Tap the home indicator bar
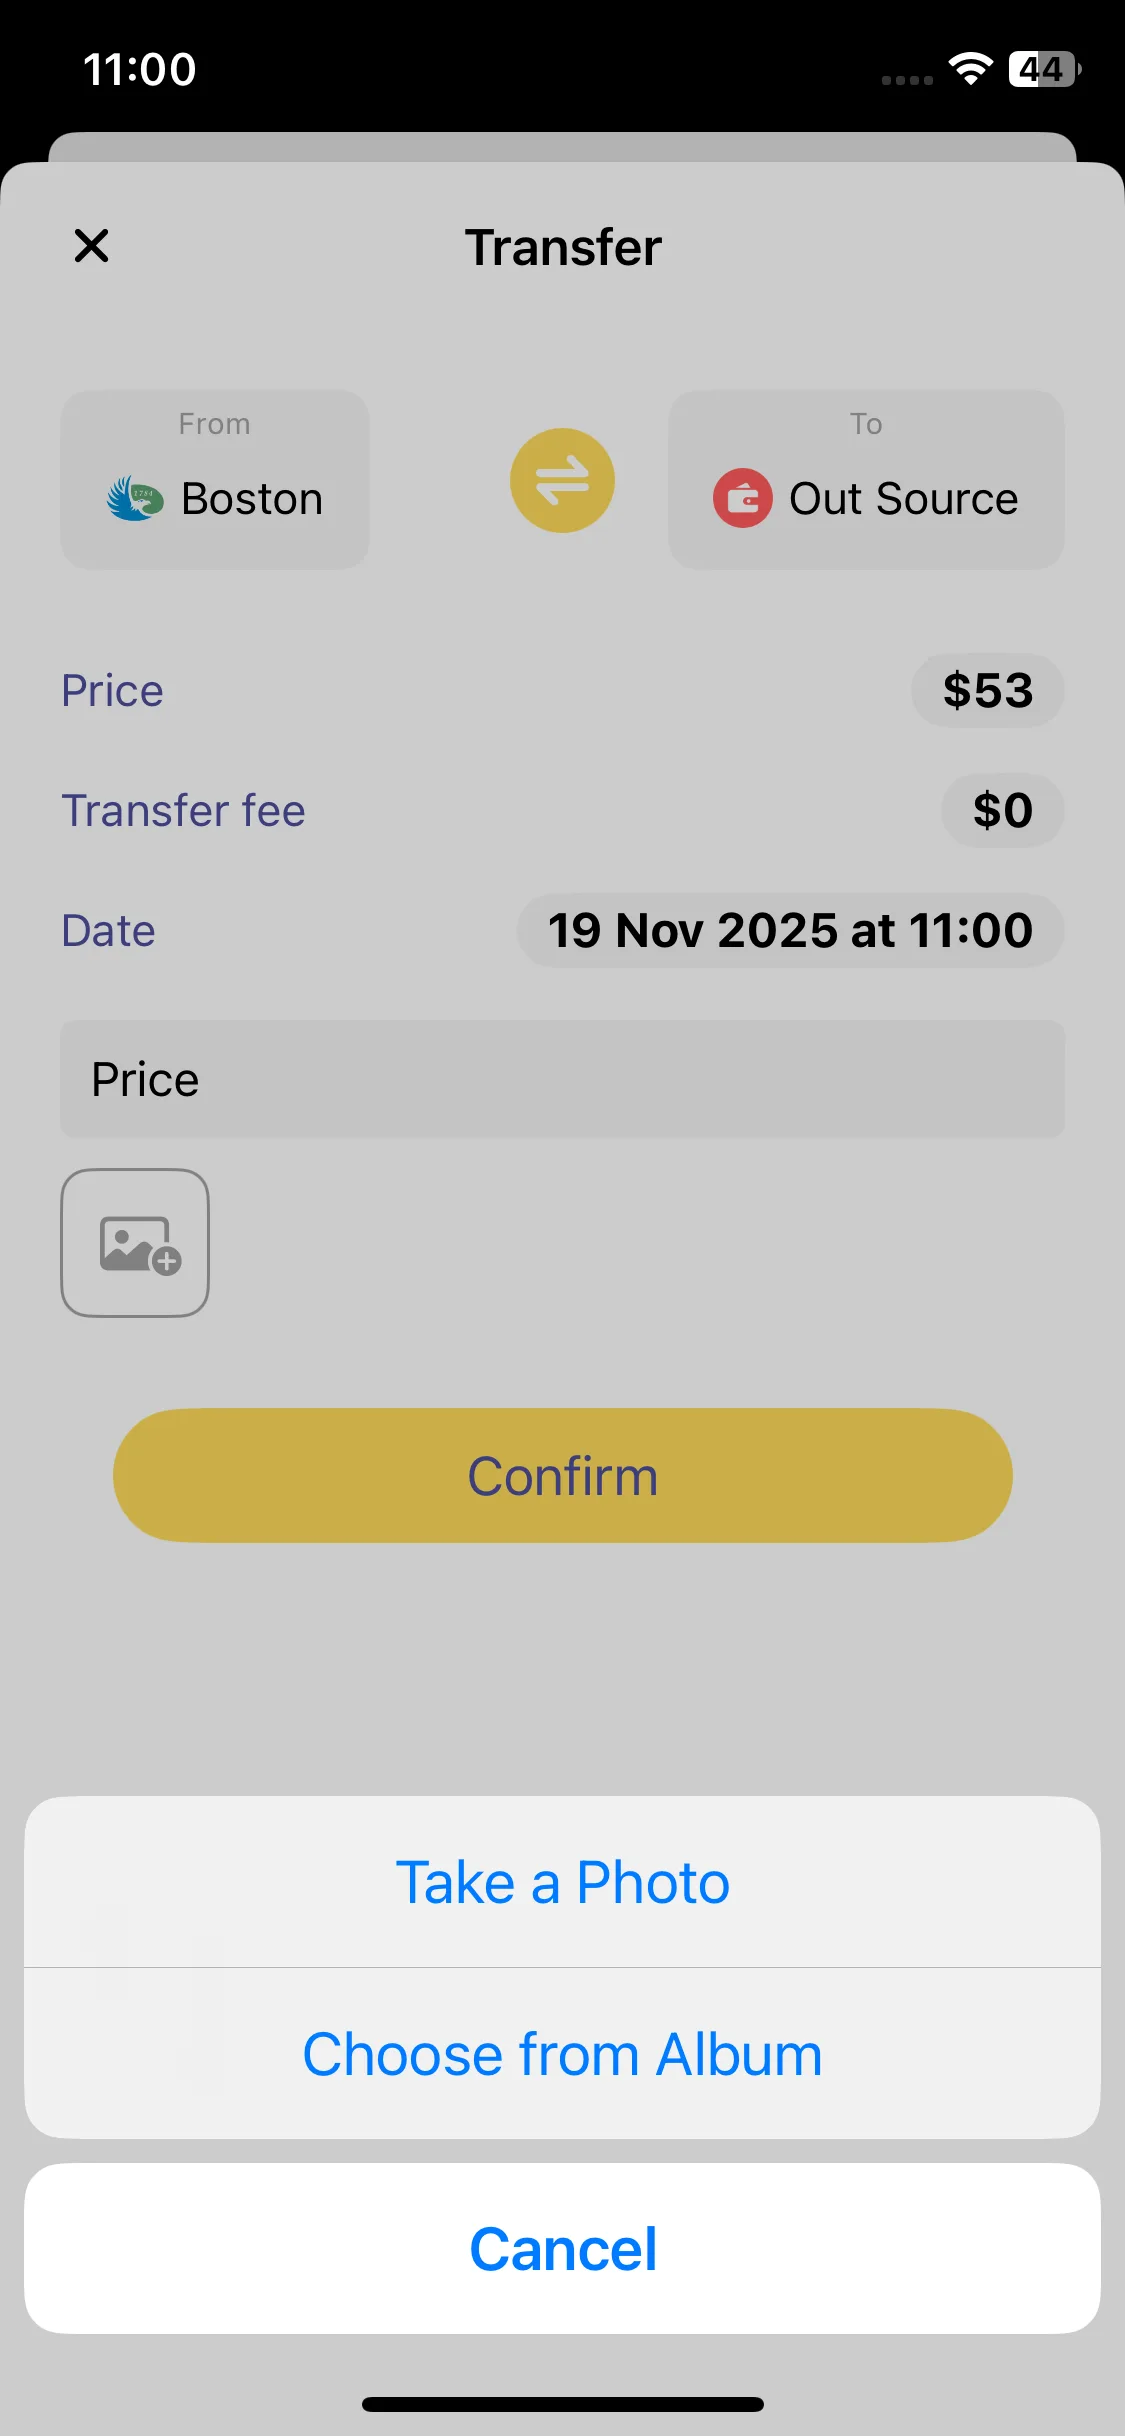The image size is (1125, 2436). pyautogui.click(x=562, y=2404)
